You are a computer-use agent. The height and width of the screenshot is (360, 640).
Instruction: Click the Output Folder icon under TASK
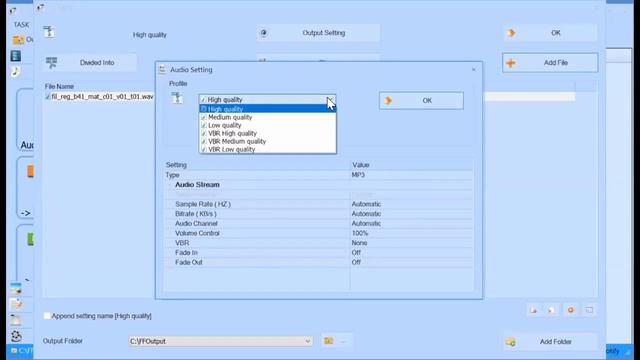pos(18,40)
